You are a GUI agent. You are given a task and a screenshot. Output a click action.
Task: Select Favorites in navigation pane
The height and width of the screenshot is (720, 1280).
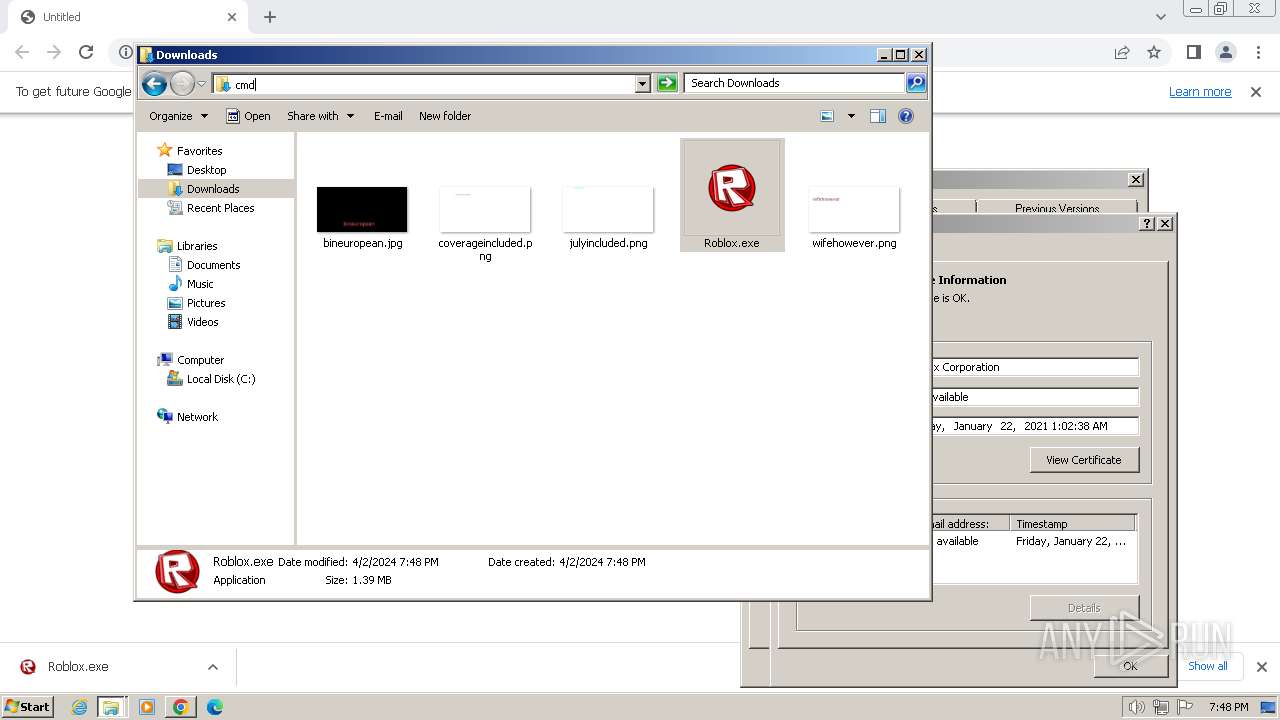click(199, 151)
